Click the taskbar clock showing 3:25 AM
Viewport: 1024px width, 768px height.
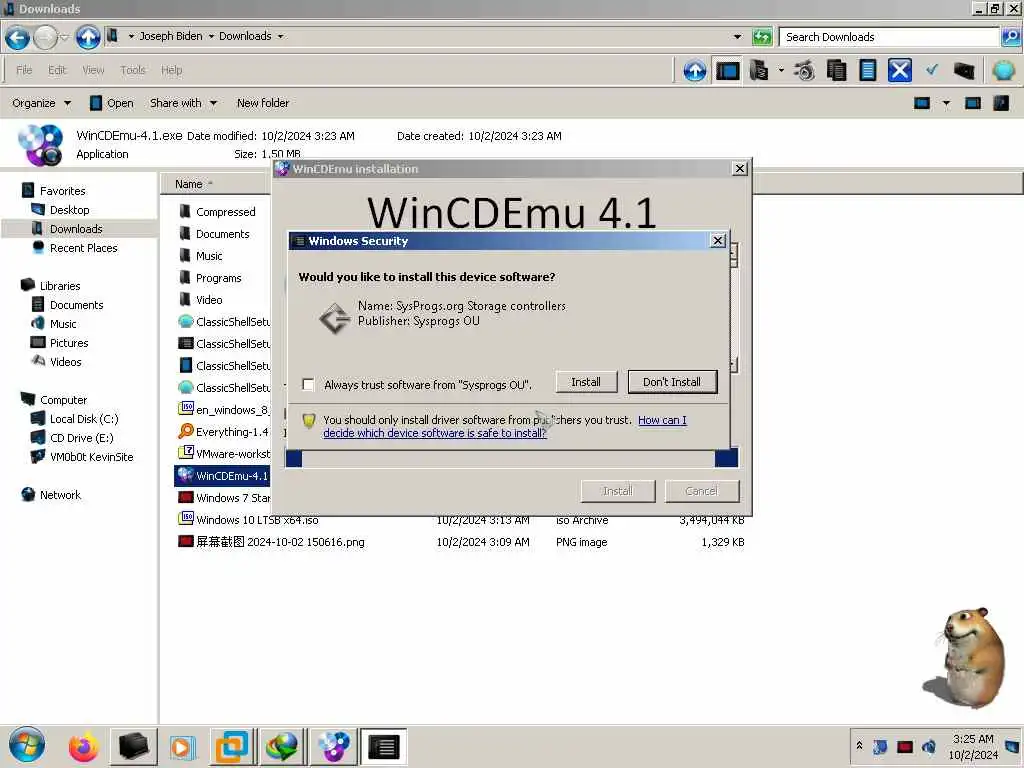pyautogui.click(x=973, y=746)
